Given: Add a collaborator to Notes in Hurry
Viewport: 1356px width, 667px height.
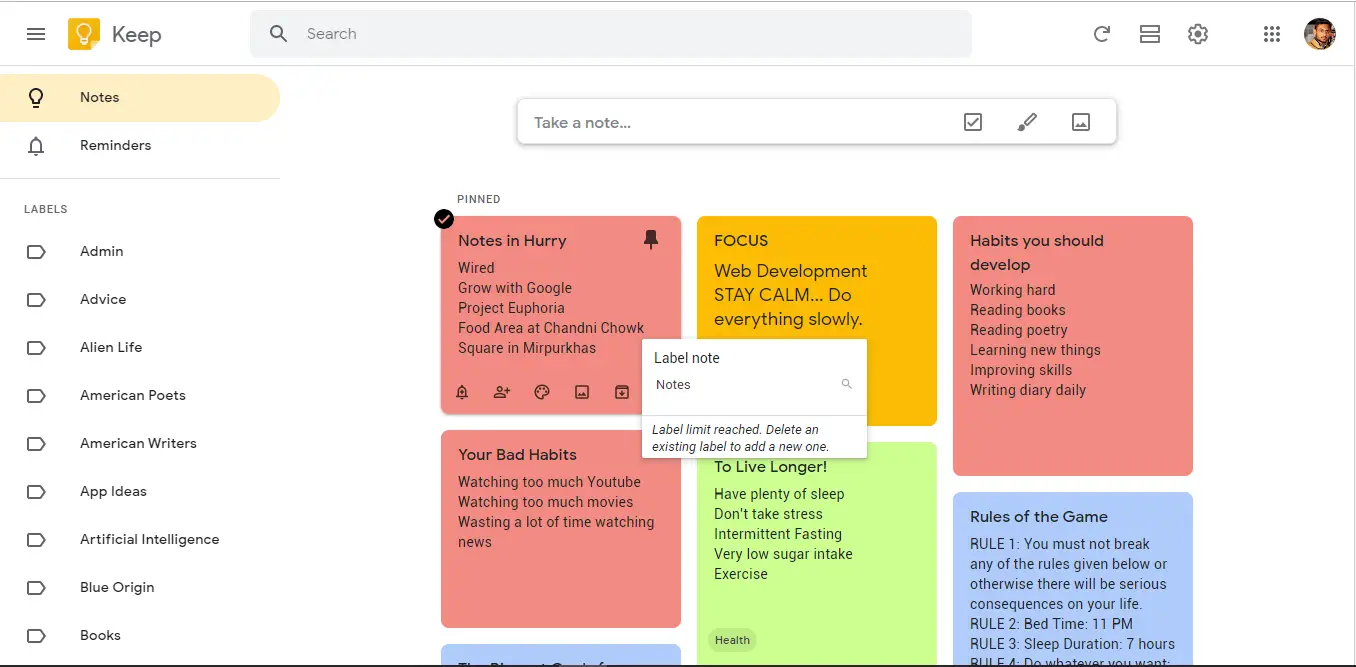Looking at the screenshot, I should tap(502, 392).
